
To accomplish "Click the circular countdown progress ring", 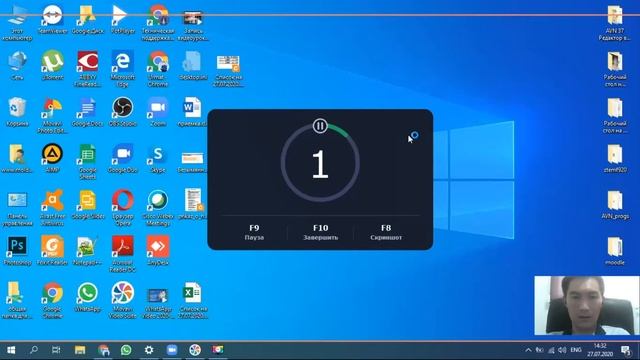I will 320,163.
